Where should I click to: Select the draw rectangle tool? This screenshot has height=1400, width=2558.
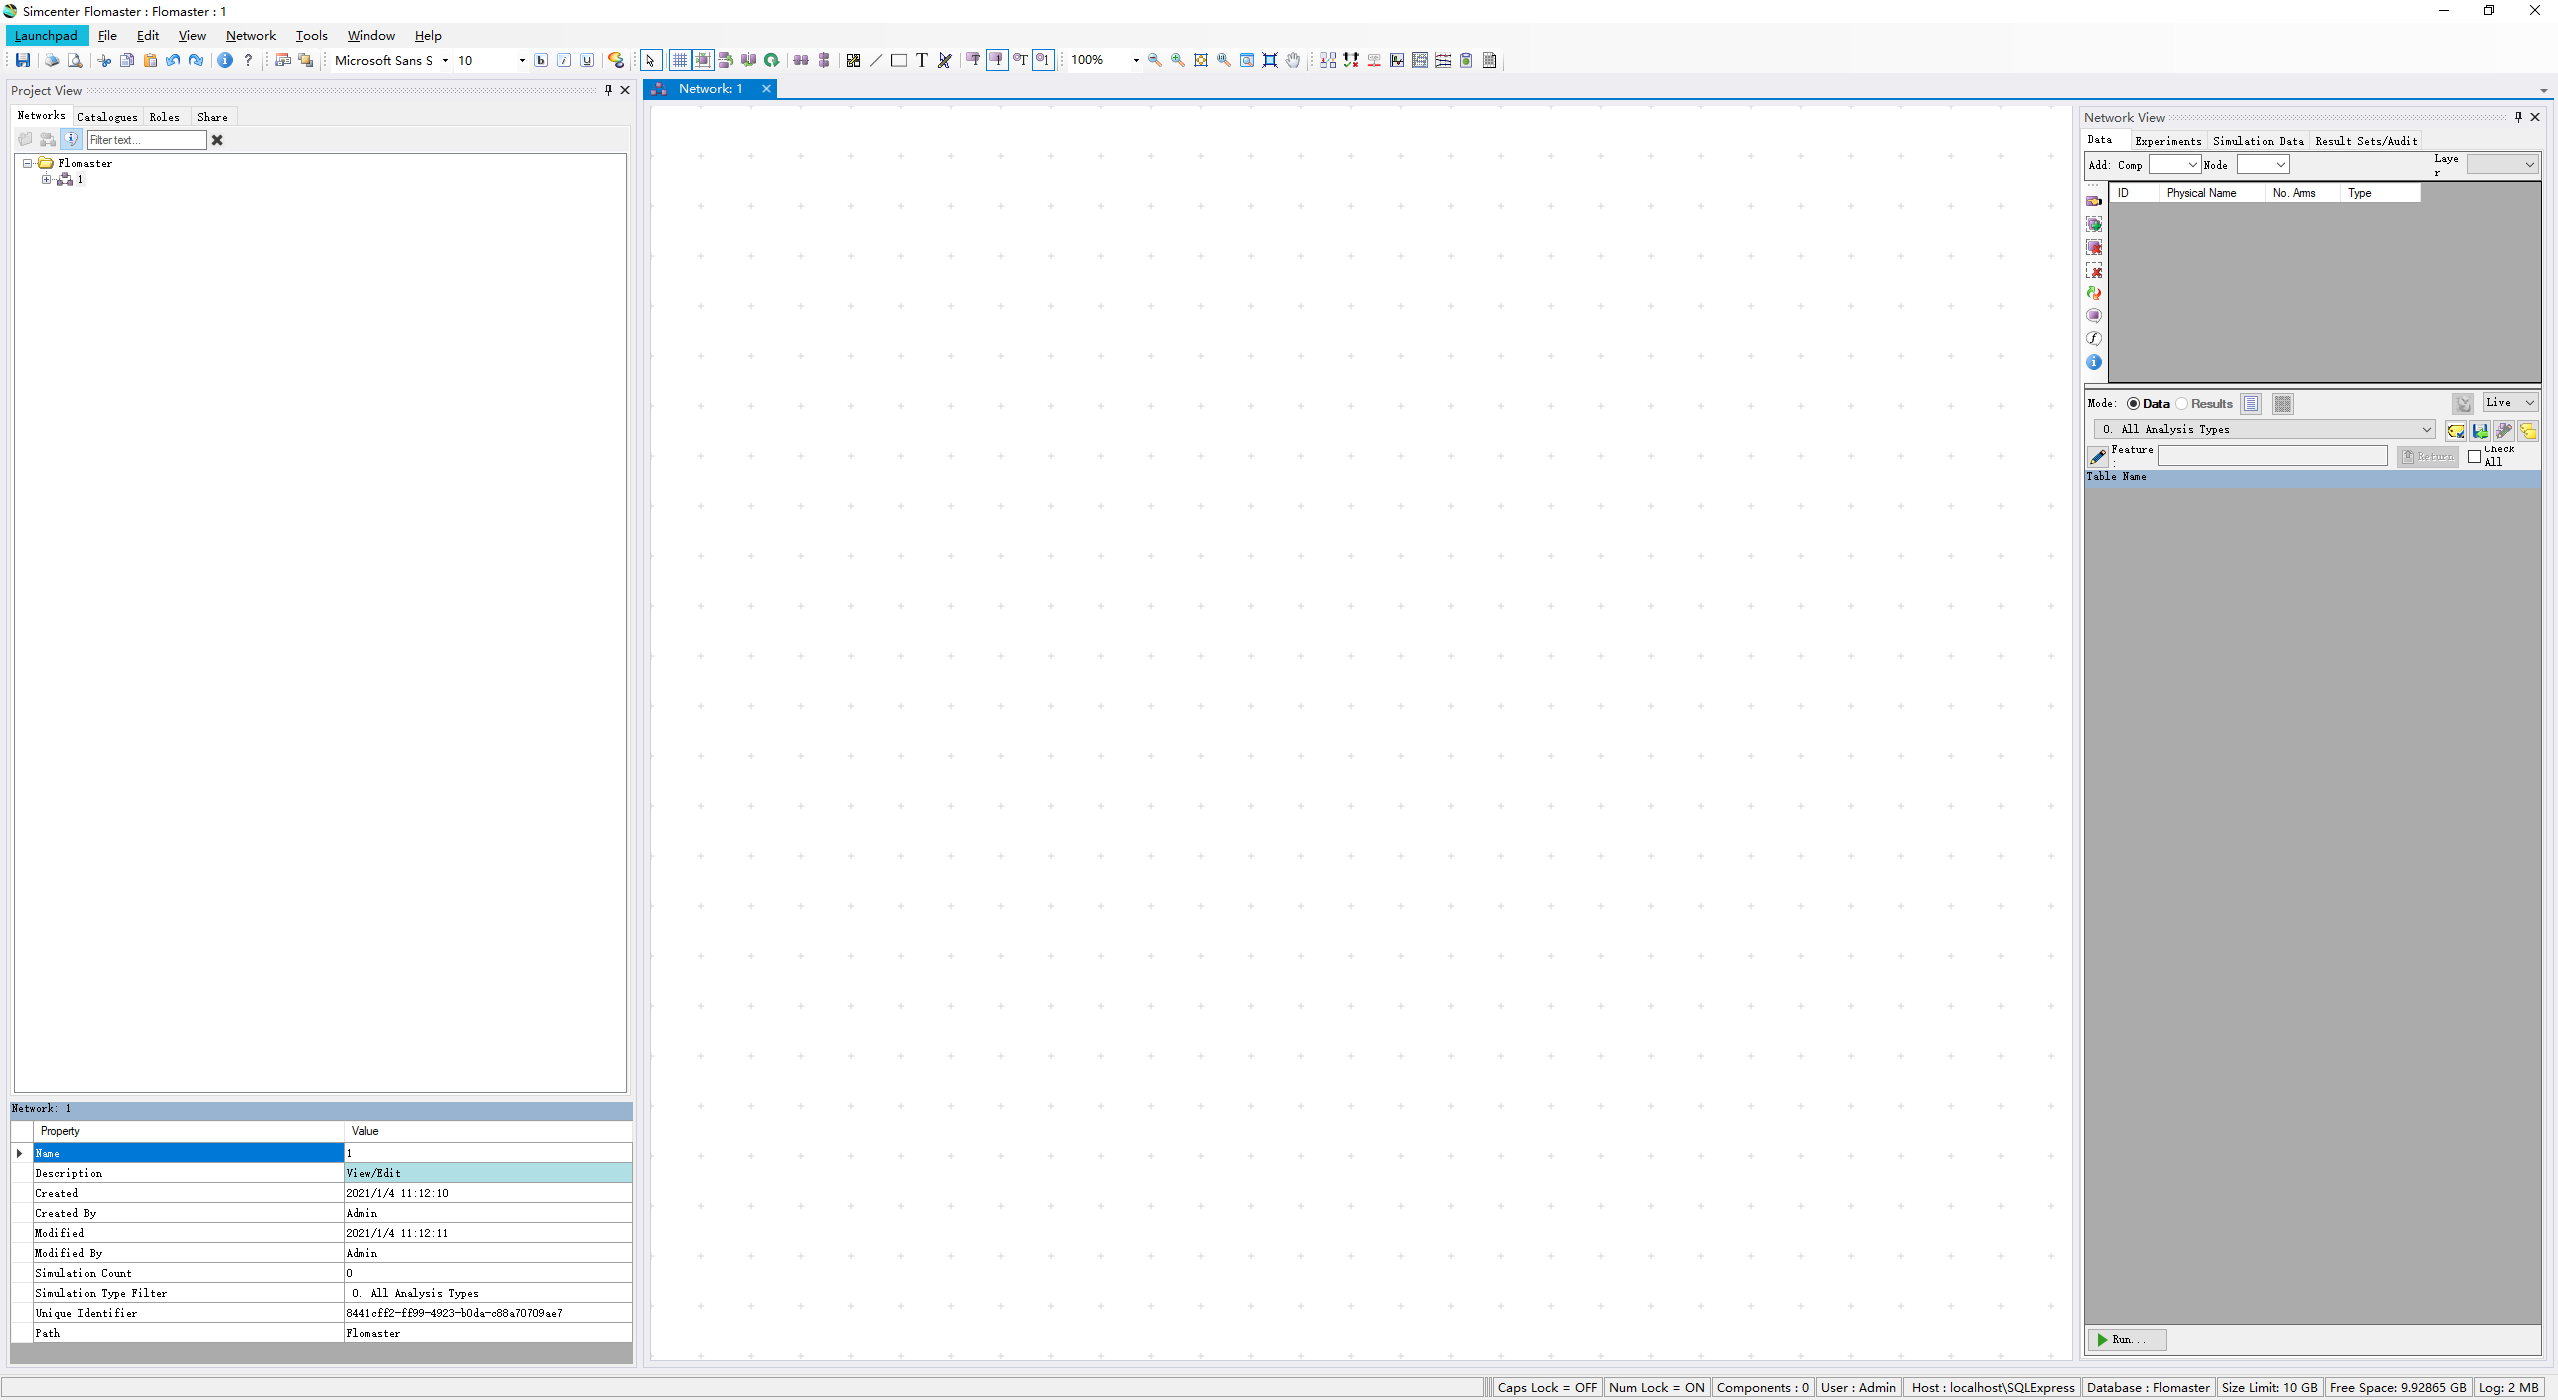click(x=899, y=60)
